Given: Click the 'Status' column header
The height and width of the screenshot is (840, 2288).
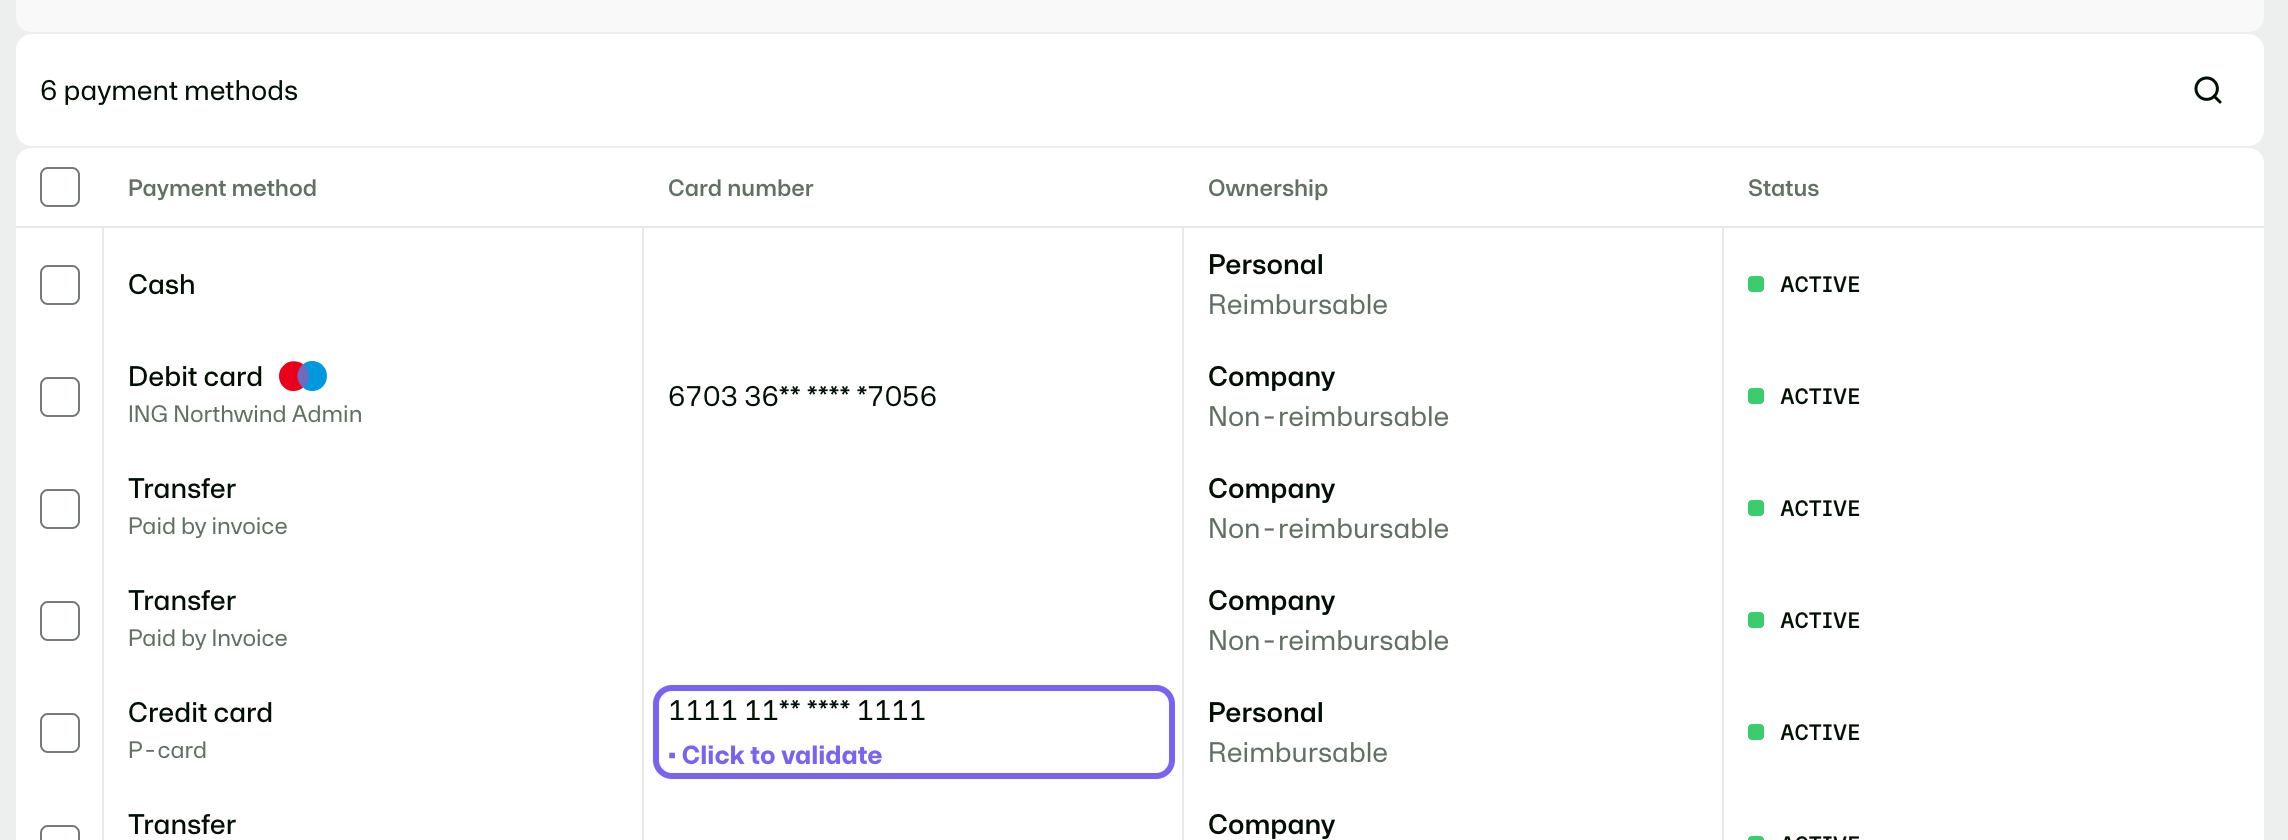Looking at the screenshot, I should tap(1783, 188).
